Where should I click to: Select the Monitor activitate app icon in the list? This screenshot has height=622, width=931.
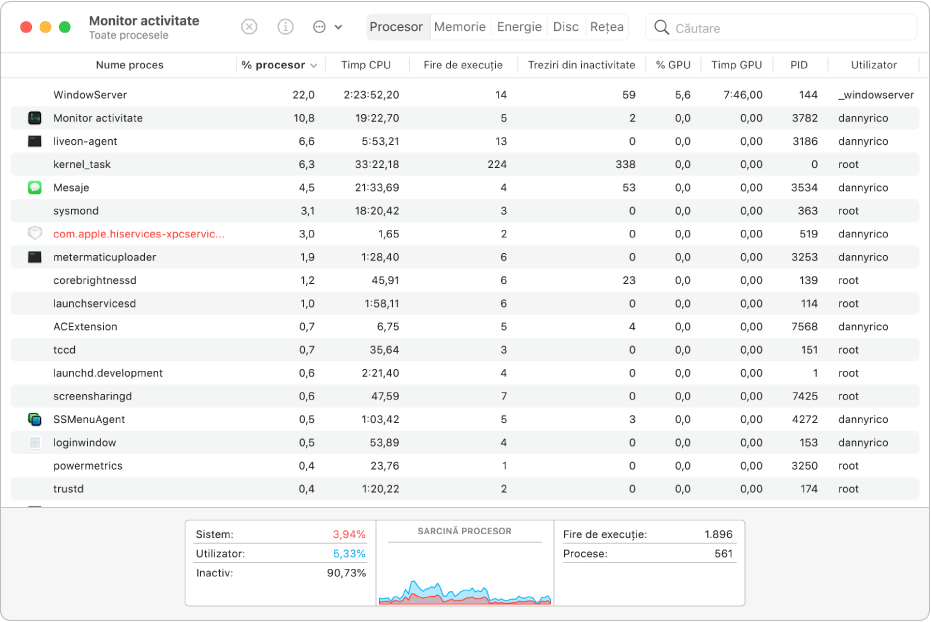(x=35, y=118)
